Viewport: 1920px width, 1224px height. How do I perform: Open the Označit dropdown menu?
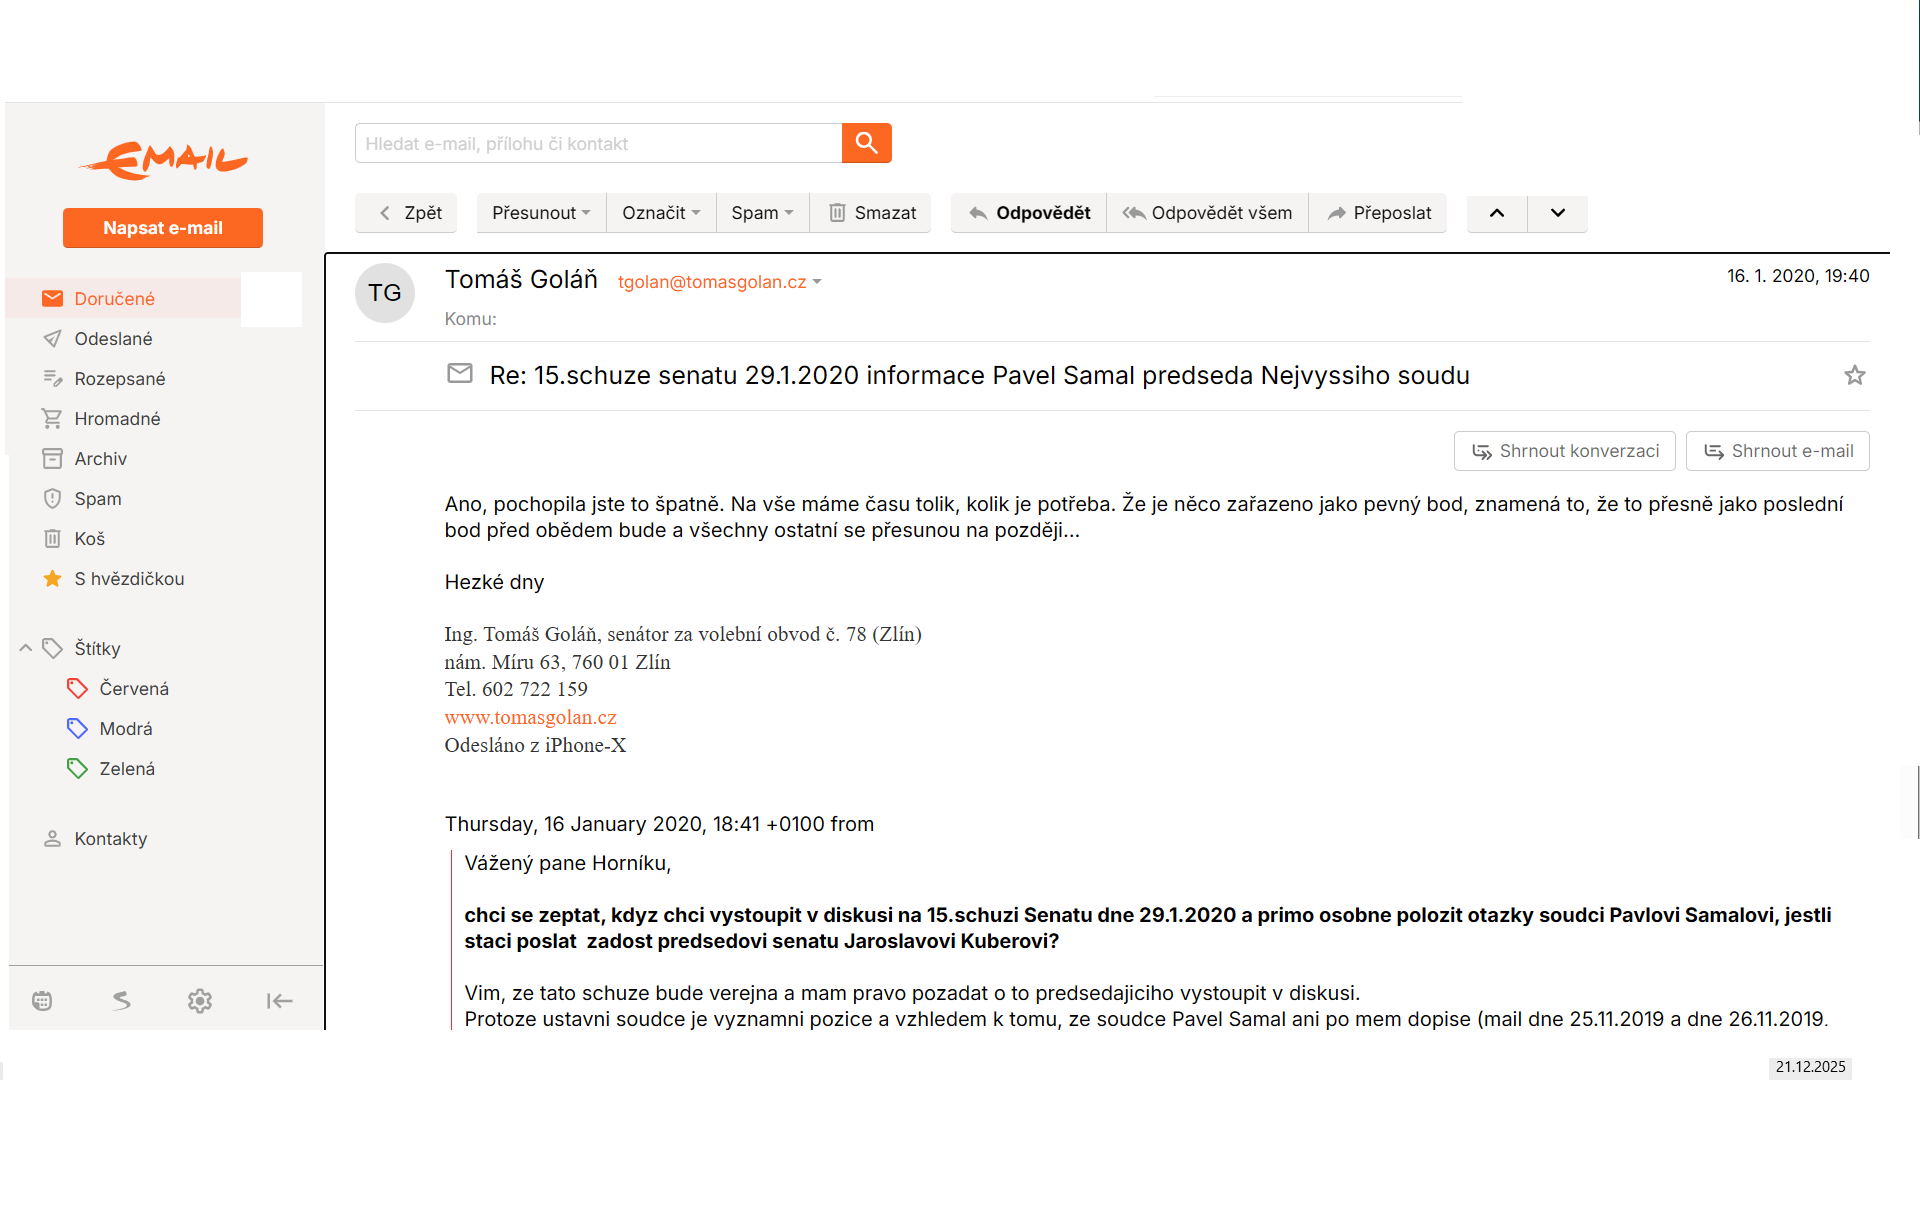click(661, 213)
